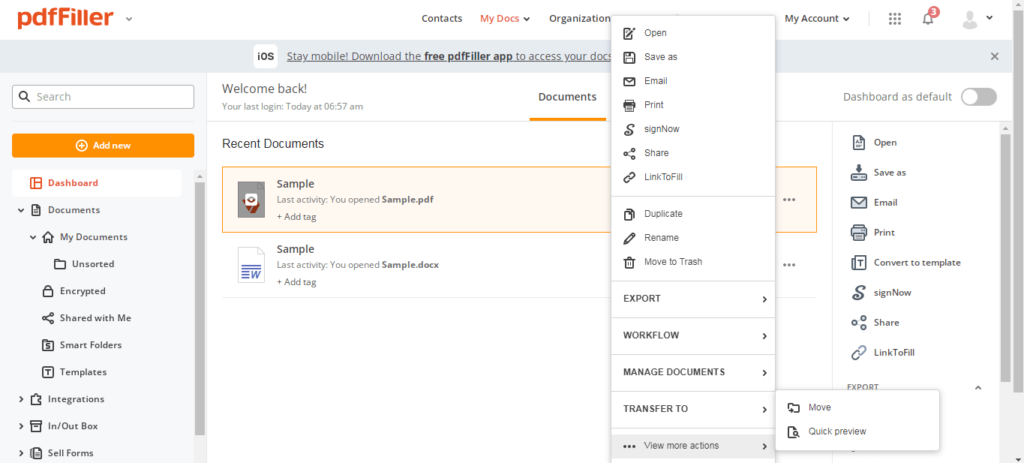Click Stay mobile download app link
The width and height of the screenshot is (1024, 463).
coord(449,56)
